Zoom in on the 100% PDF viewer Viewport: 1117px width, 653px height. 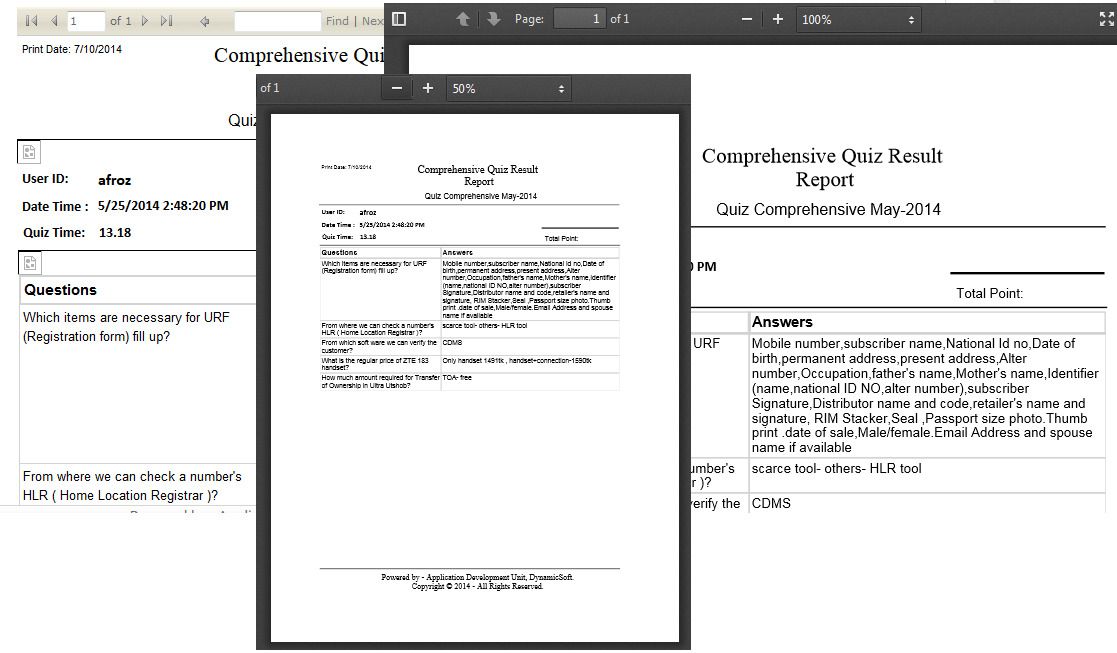[x=778, y=19]
